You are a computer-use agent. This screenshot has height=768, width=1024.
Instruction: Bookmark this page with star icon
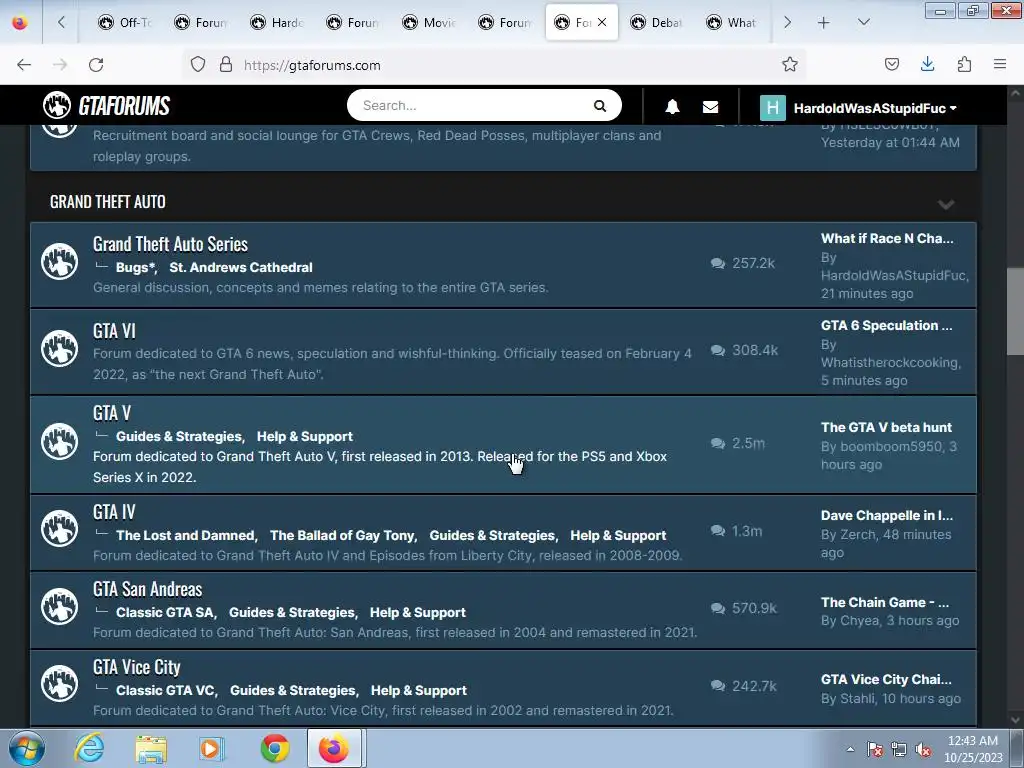(x=790, y=65)
